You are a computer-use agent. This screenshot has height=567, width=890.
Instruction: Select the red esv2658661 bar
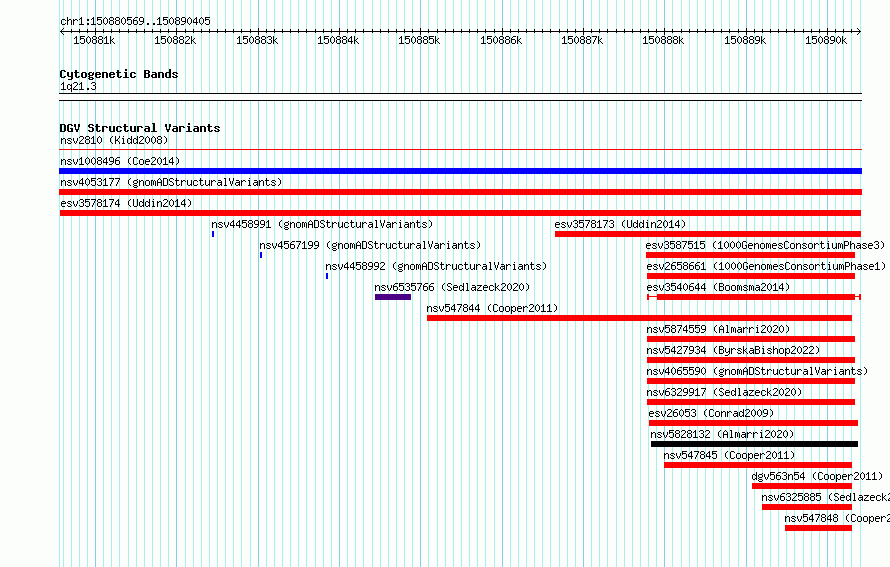[x=751, y=276]
